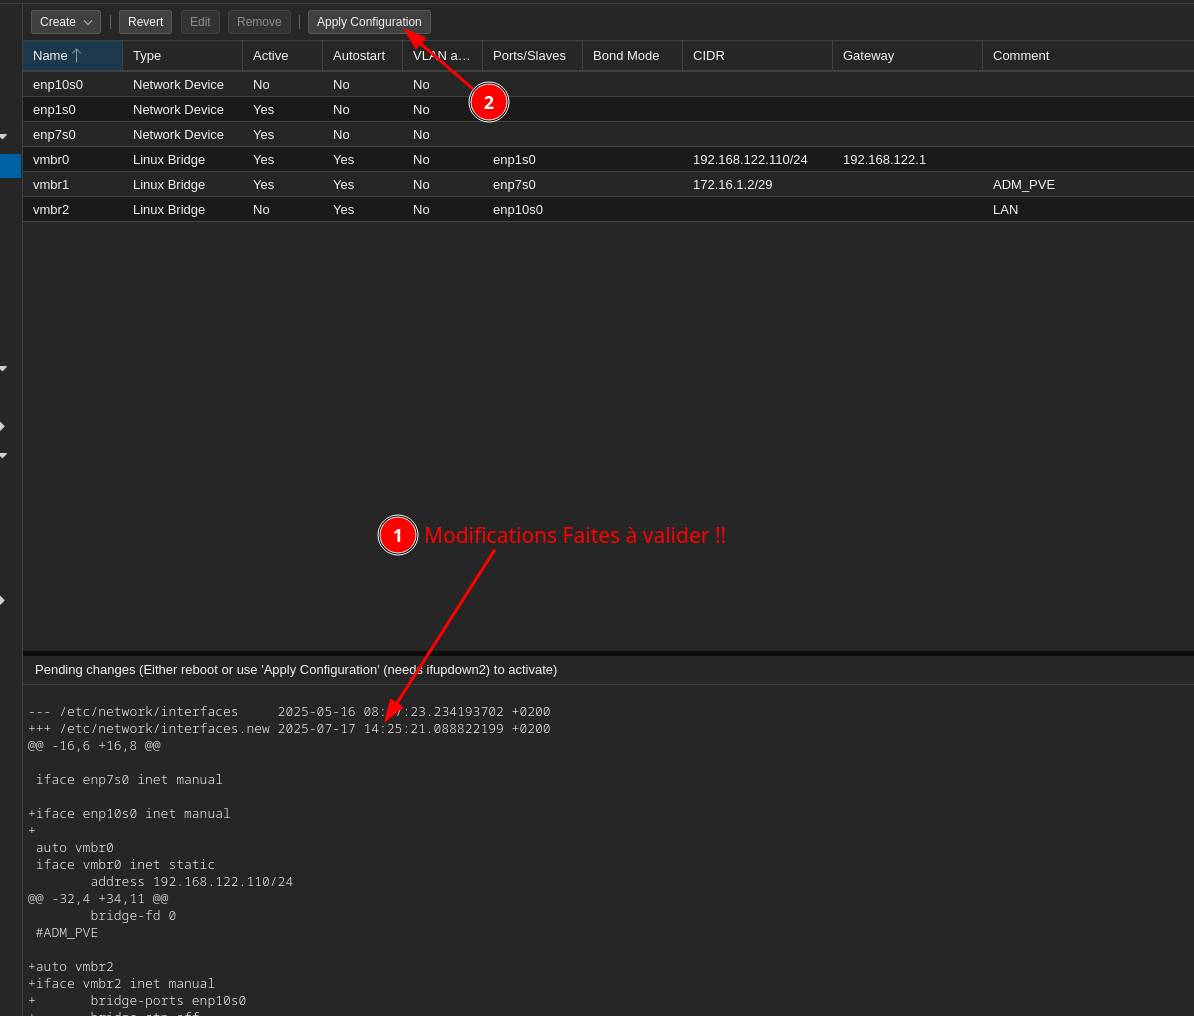1194x1016 pixels.
Task: Click the splitter bar above Pending changes
Action: click(608, 653)
